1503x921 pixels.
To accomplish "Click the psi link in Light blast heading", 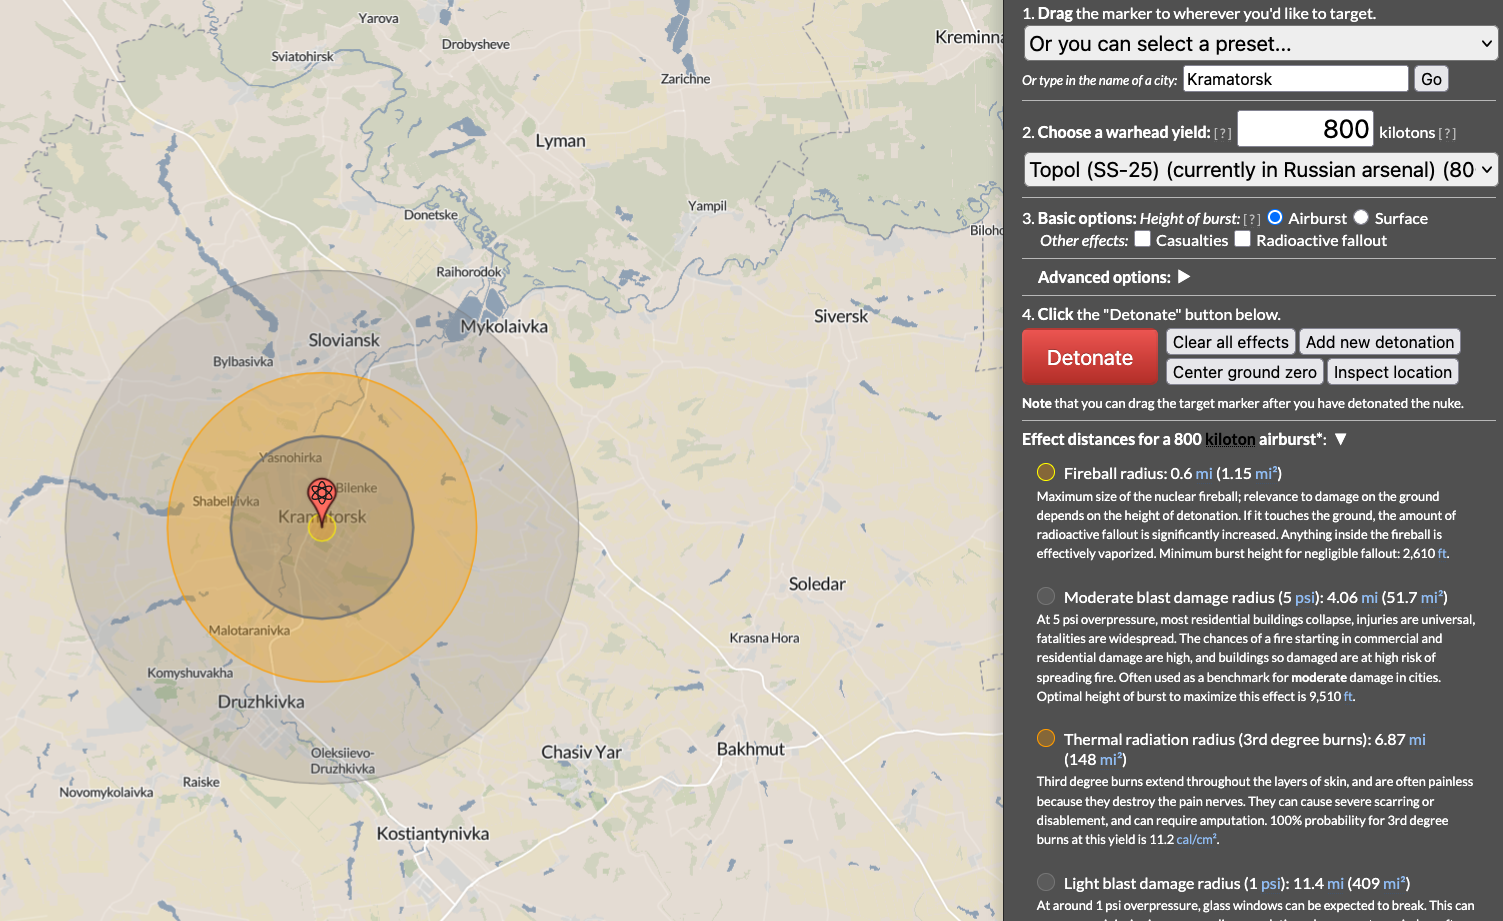I will click(1271, 883).
